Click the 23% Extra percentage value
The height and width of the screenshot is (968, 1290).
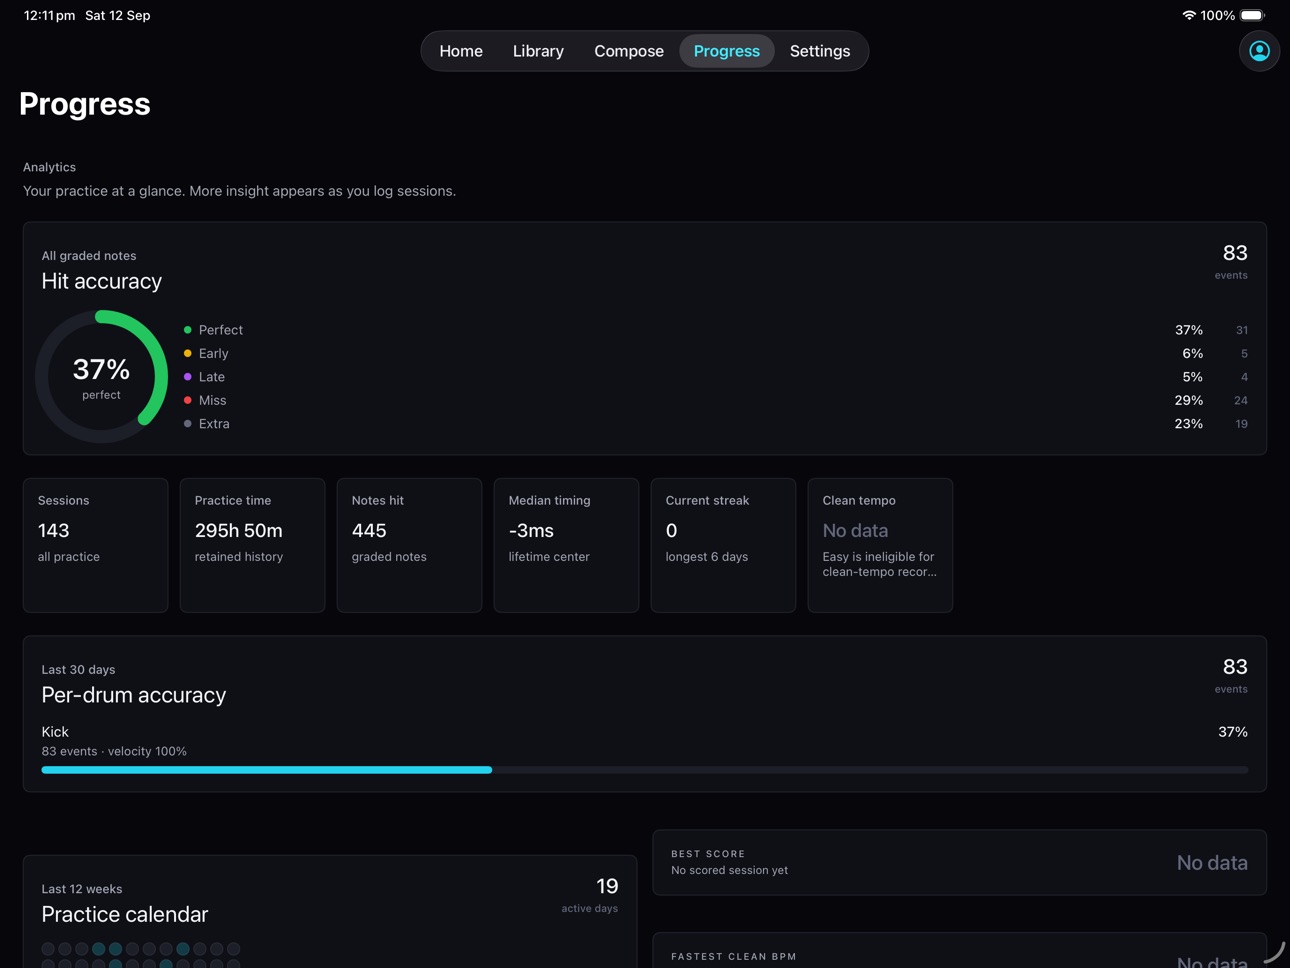tap(1189, 424)
